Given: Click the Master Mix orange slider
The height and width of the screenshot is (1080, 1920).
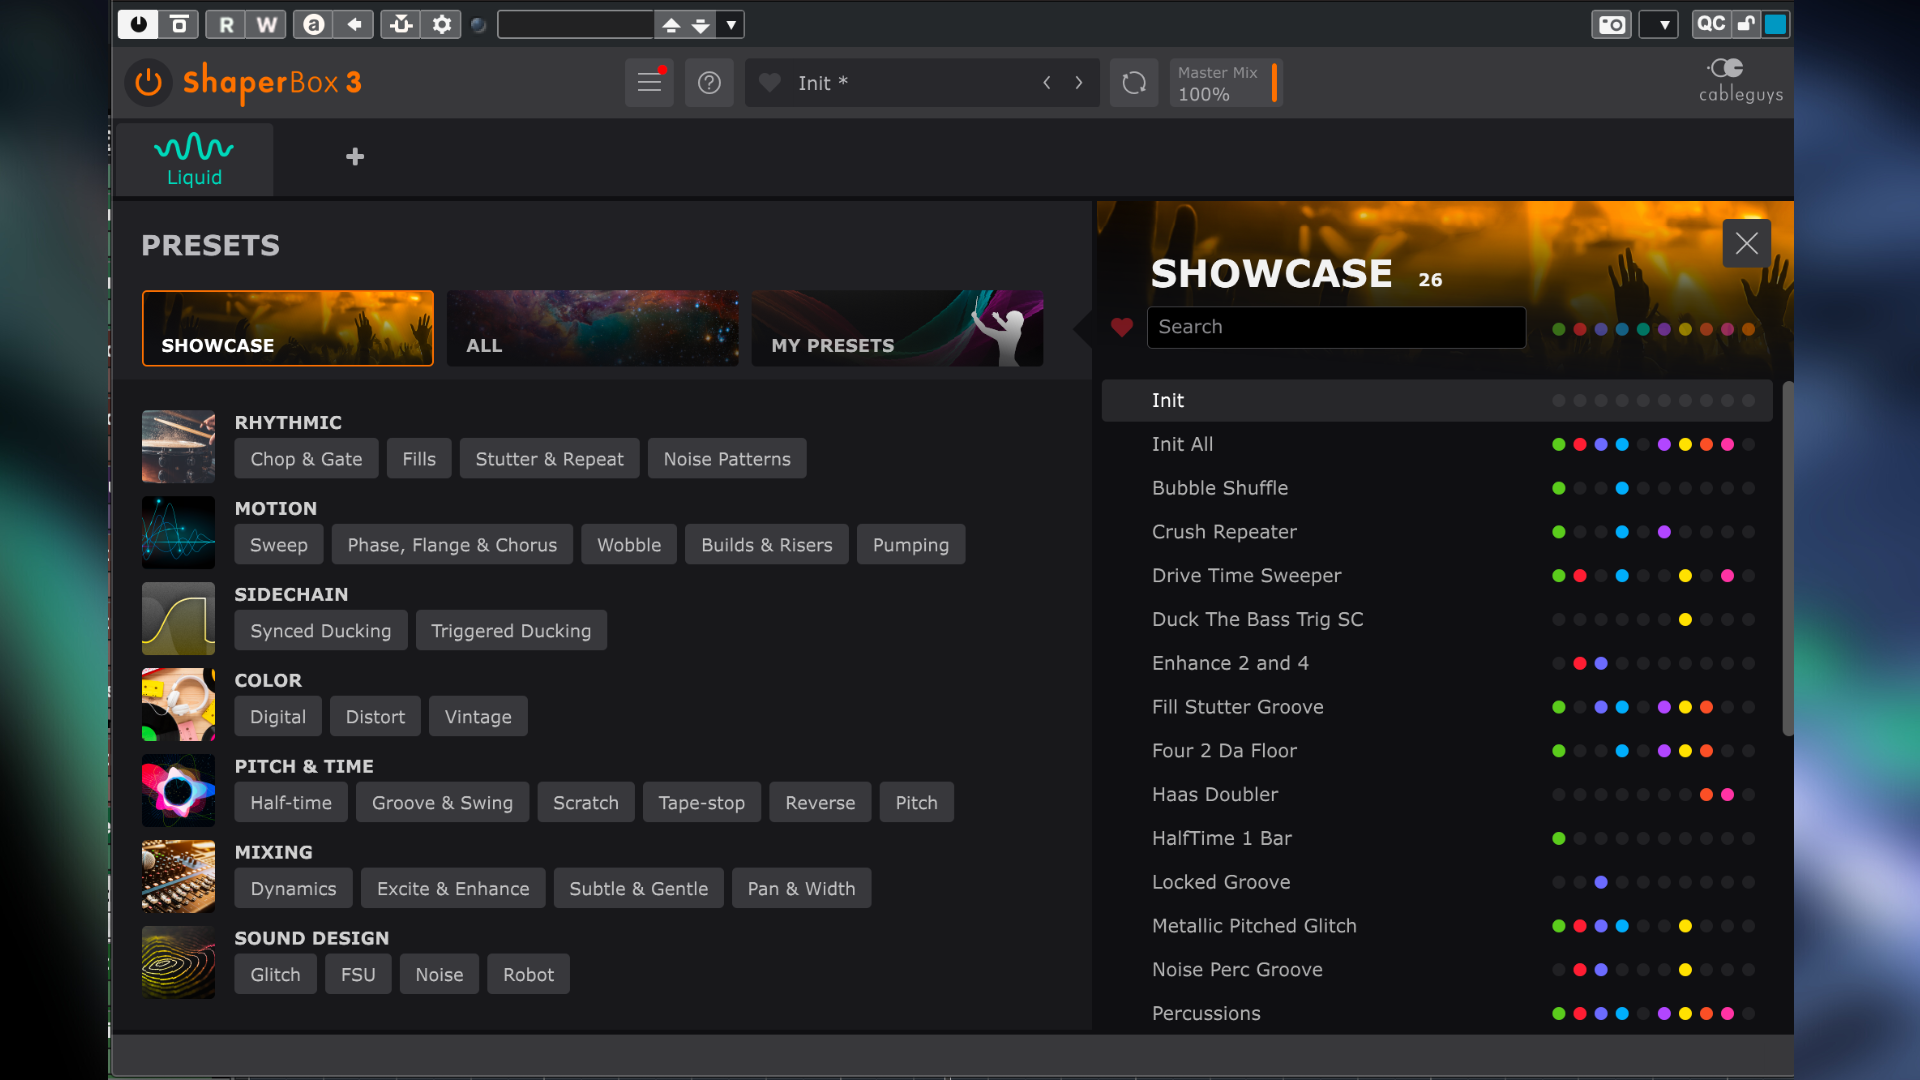Looking at the screenshot, I should coord(1274,82).
